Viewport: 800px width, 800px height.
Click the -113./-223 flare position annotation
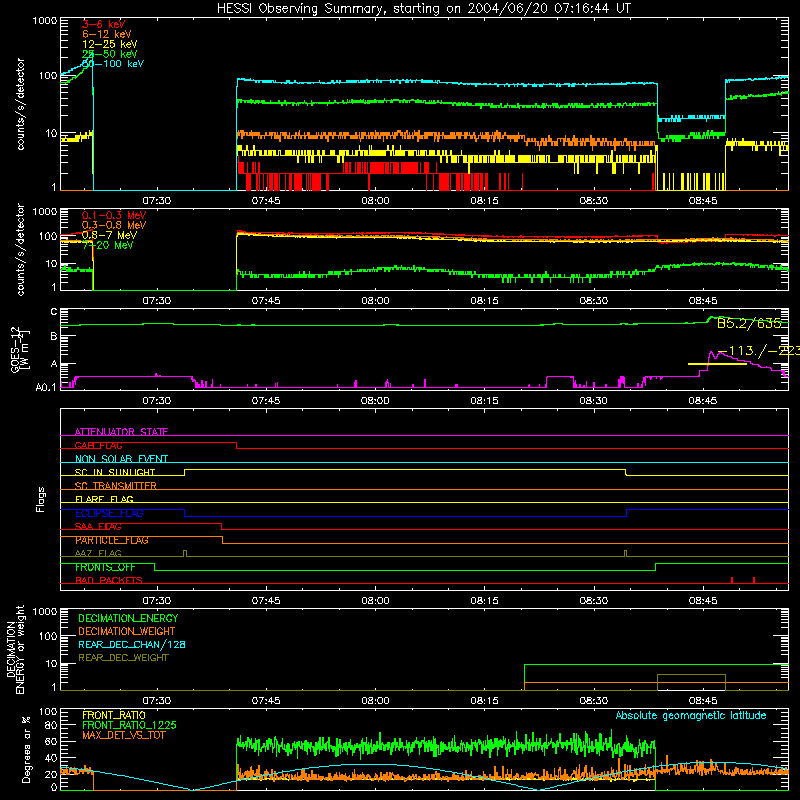point(759,351)
